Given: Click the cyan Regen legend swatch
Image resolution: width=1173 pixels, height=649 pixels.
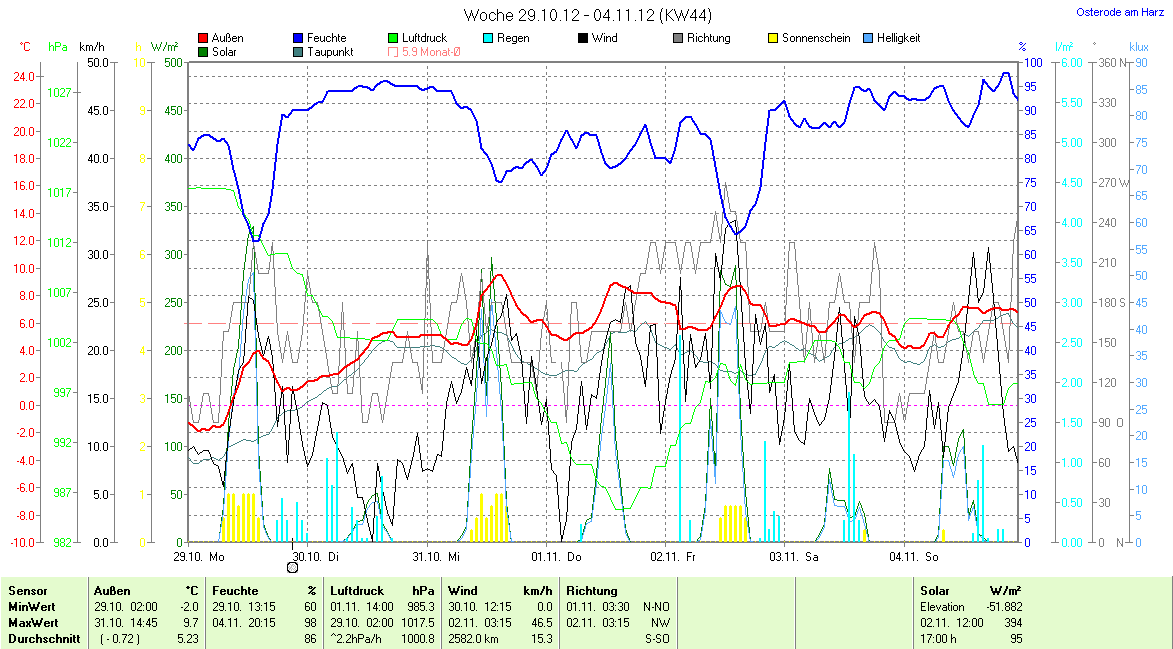Looking at the screenshot, I should click(x=488, y=38).
